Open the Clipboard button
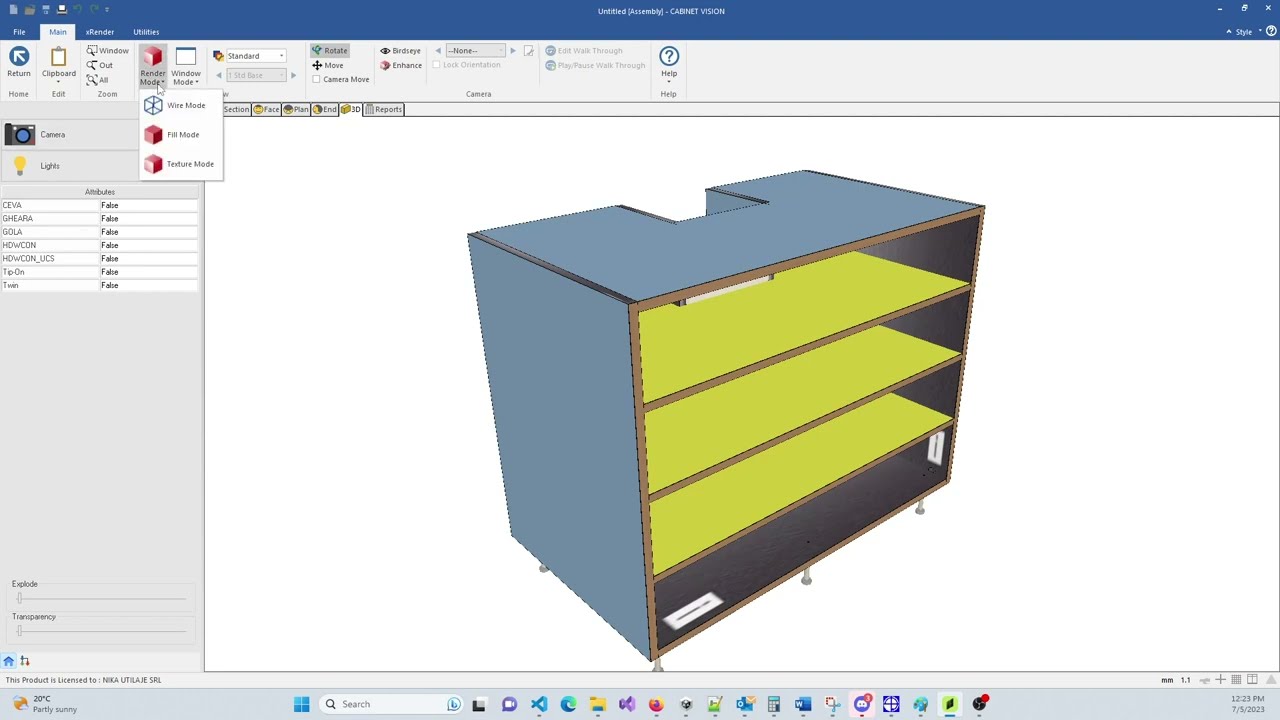The width and height of the screenshot is (1280, 720). pos(58,64)
